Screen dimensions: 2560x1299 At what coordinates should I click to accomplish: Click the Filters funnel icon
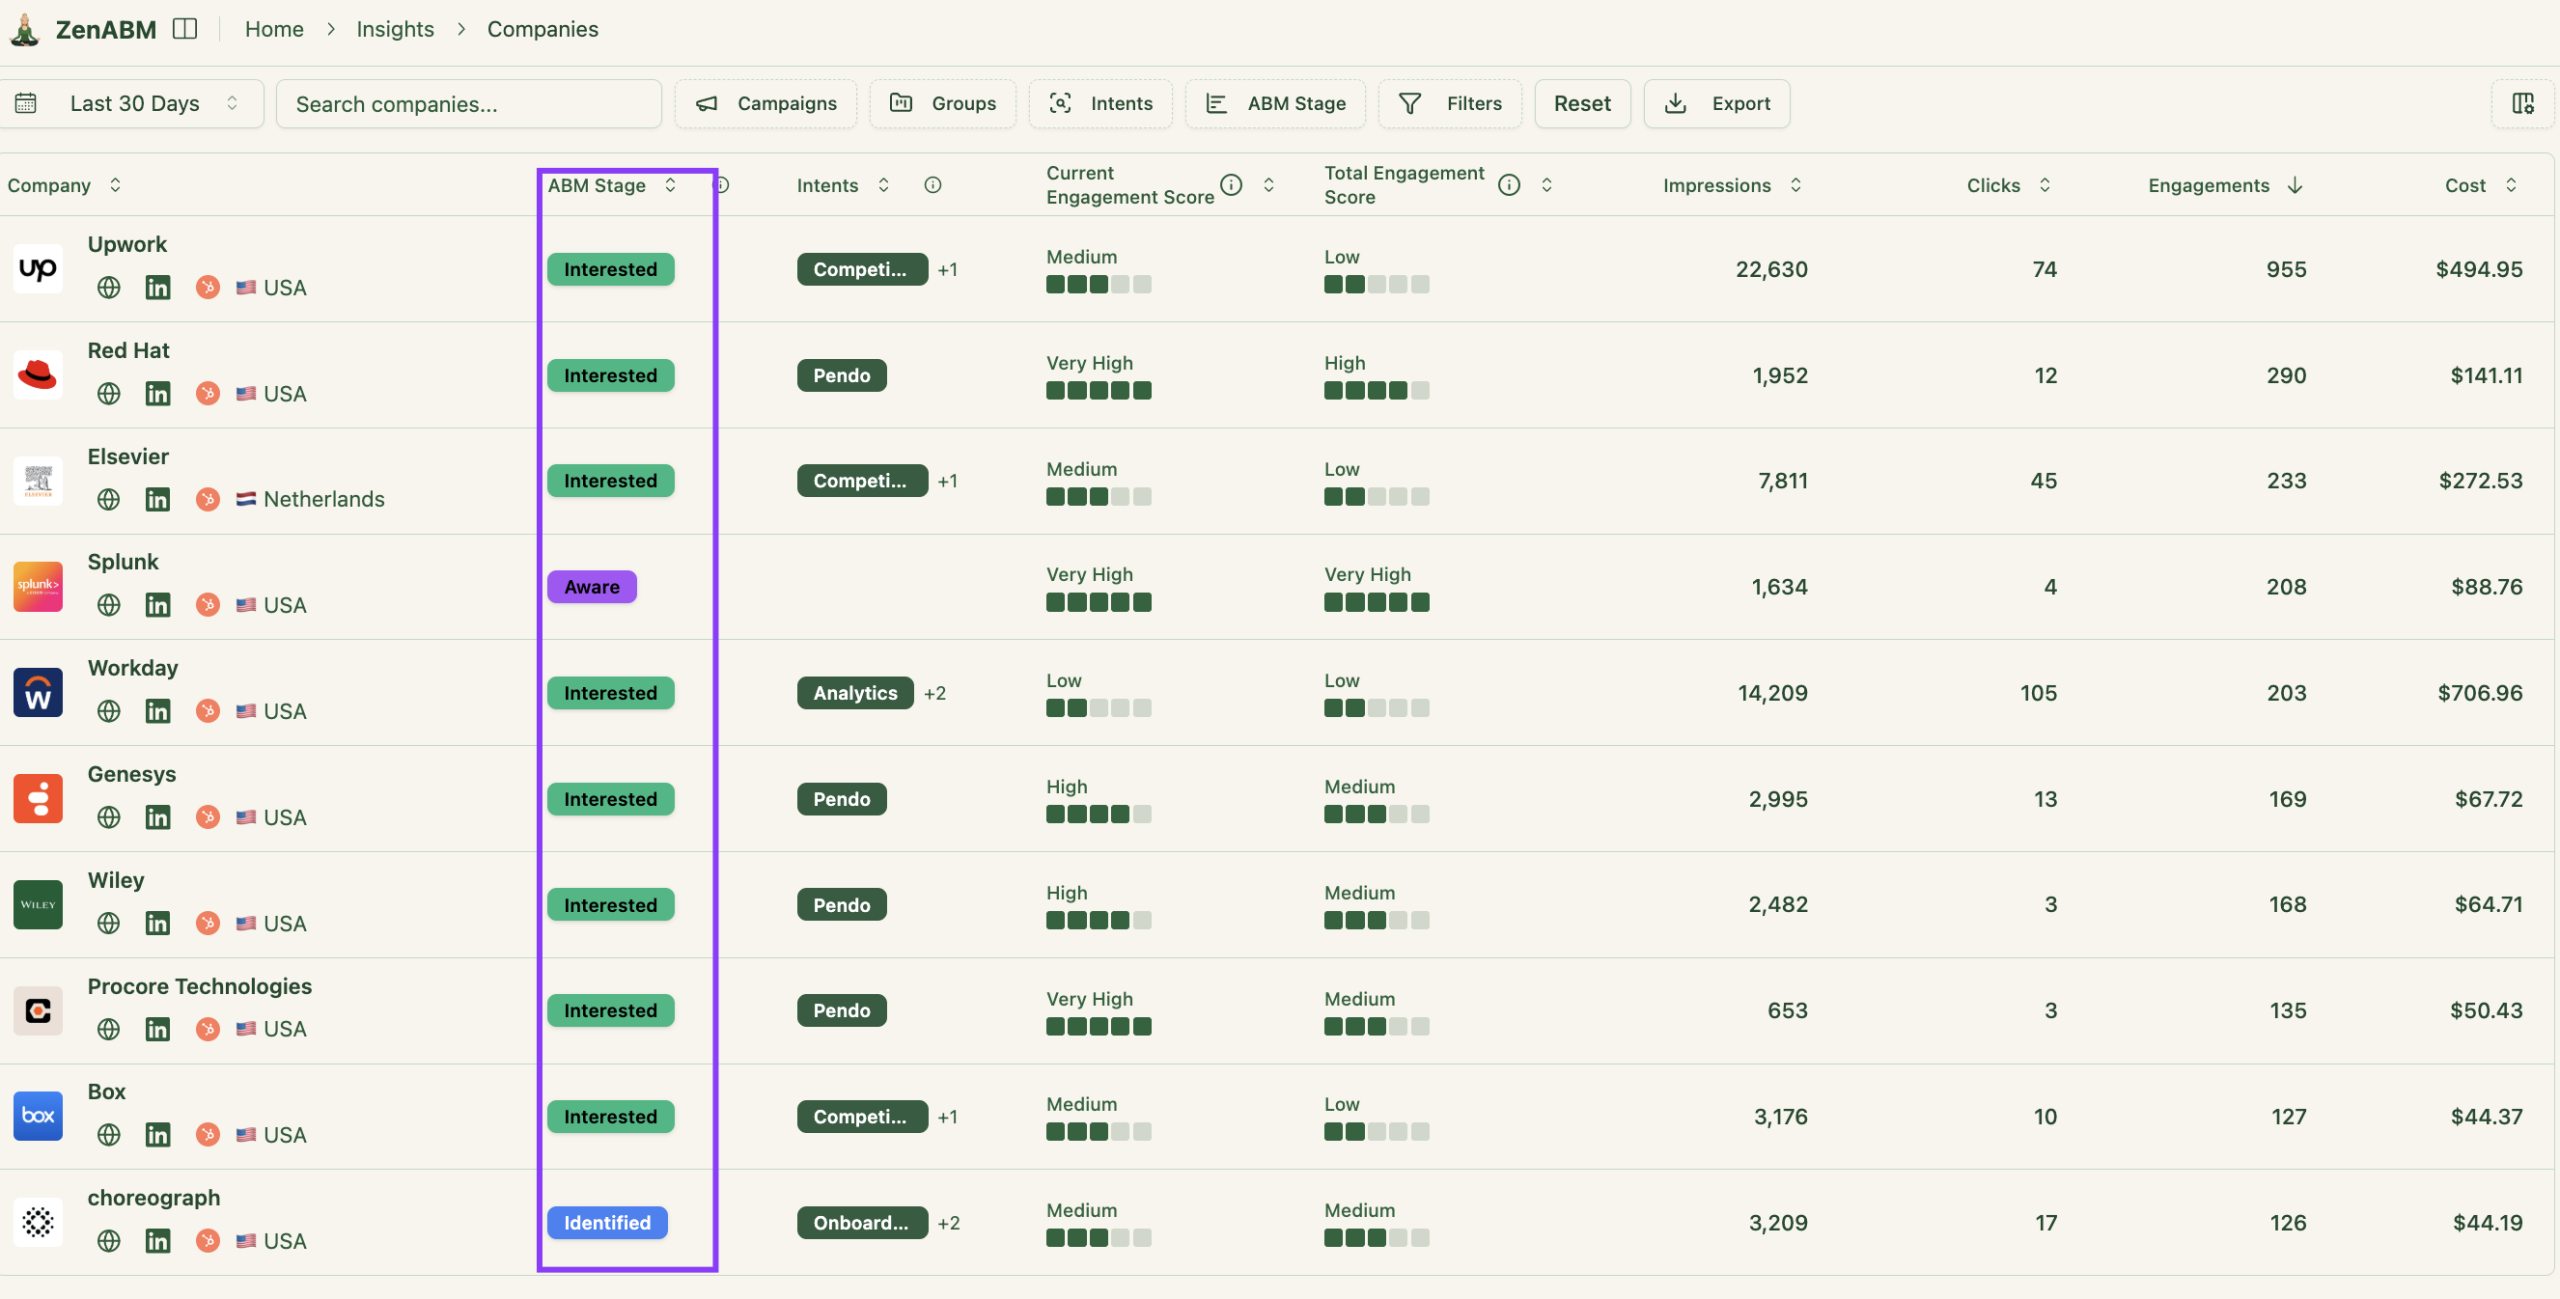pyautogui.click(x=1409, y=103)
